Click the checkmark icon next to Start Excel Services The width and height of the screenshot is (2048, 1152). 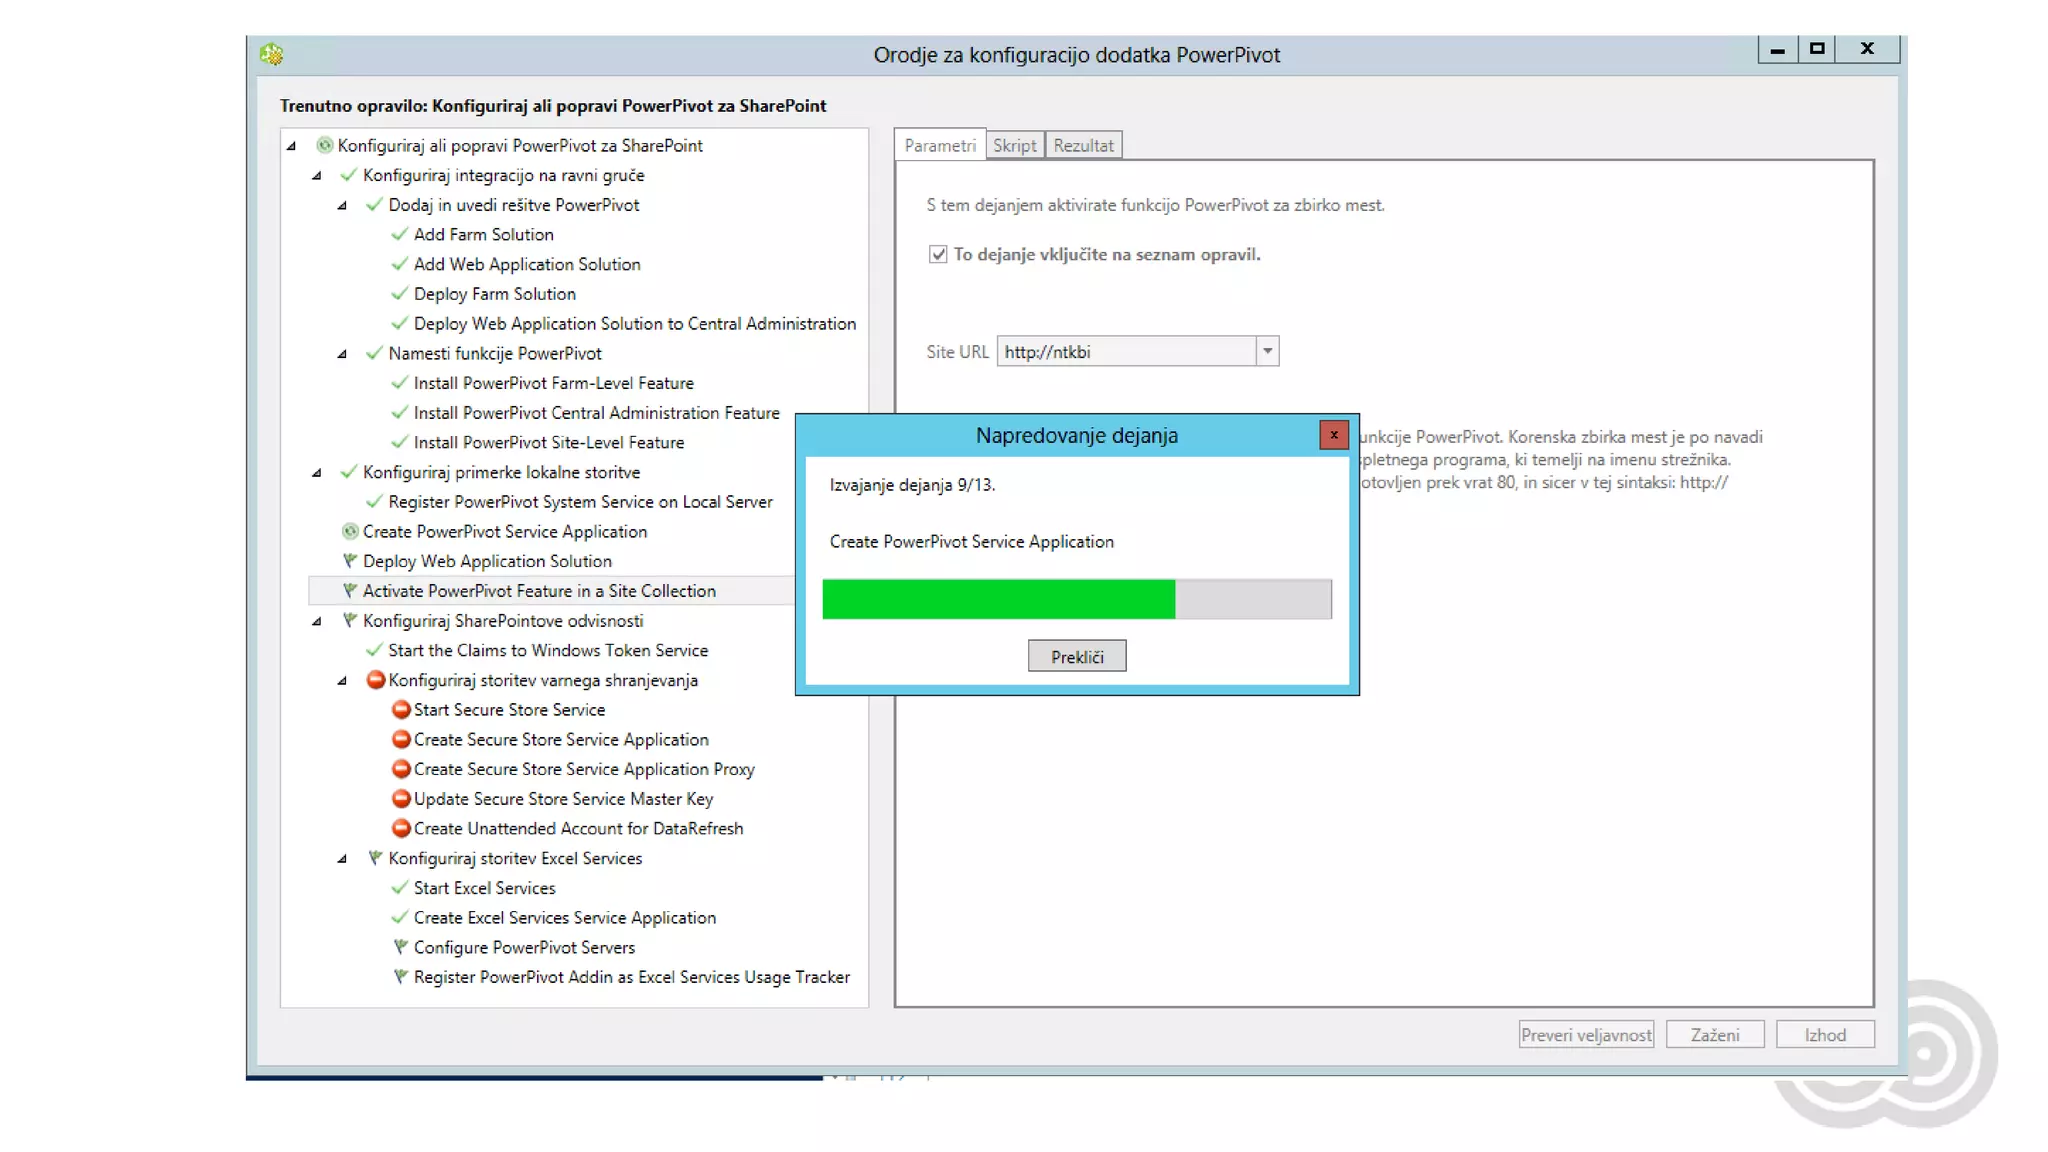pos(400,888)
